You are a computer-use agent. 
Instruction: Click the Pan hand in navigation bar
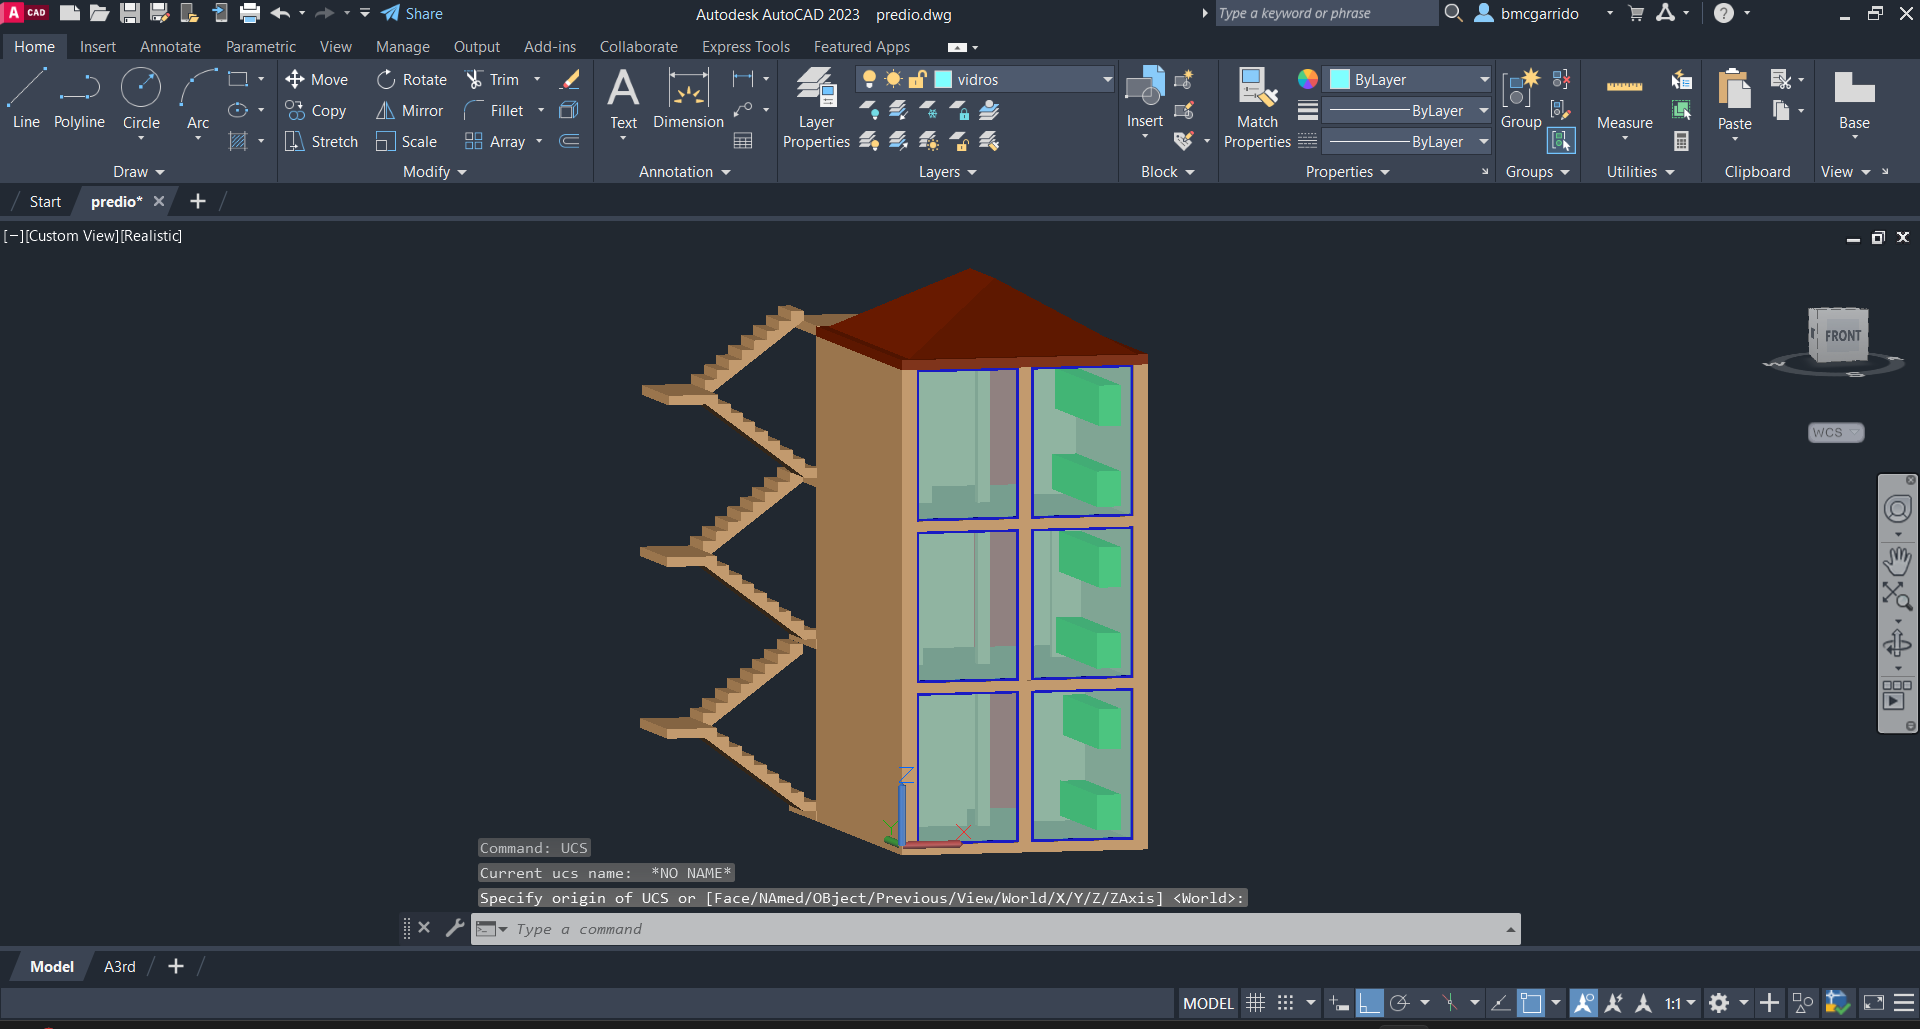tap(1897, 559)
